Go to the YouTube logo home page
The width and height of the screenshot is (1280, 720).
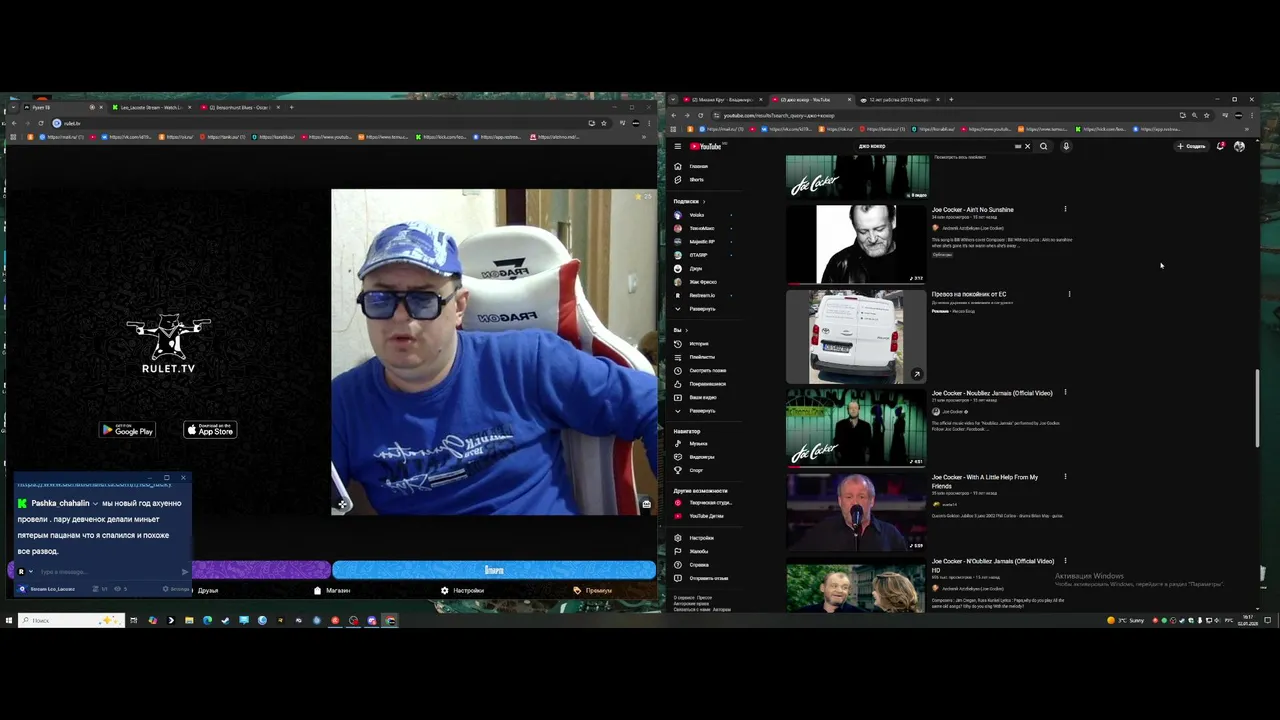tap(706, 146)
